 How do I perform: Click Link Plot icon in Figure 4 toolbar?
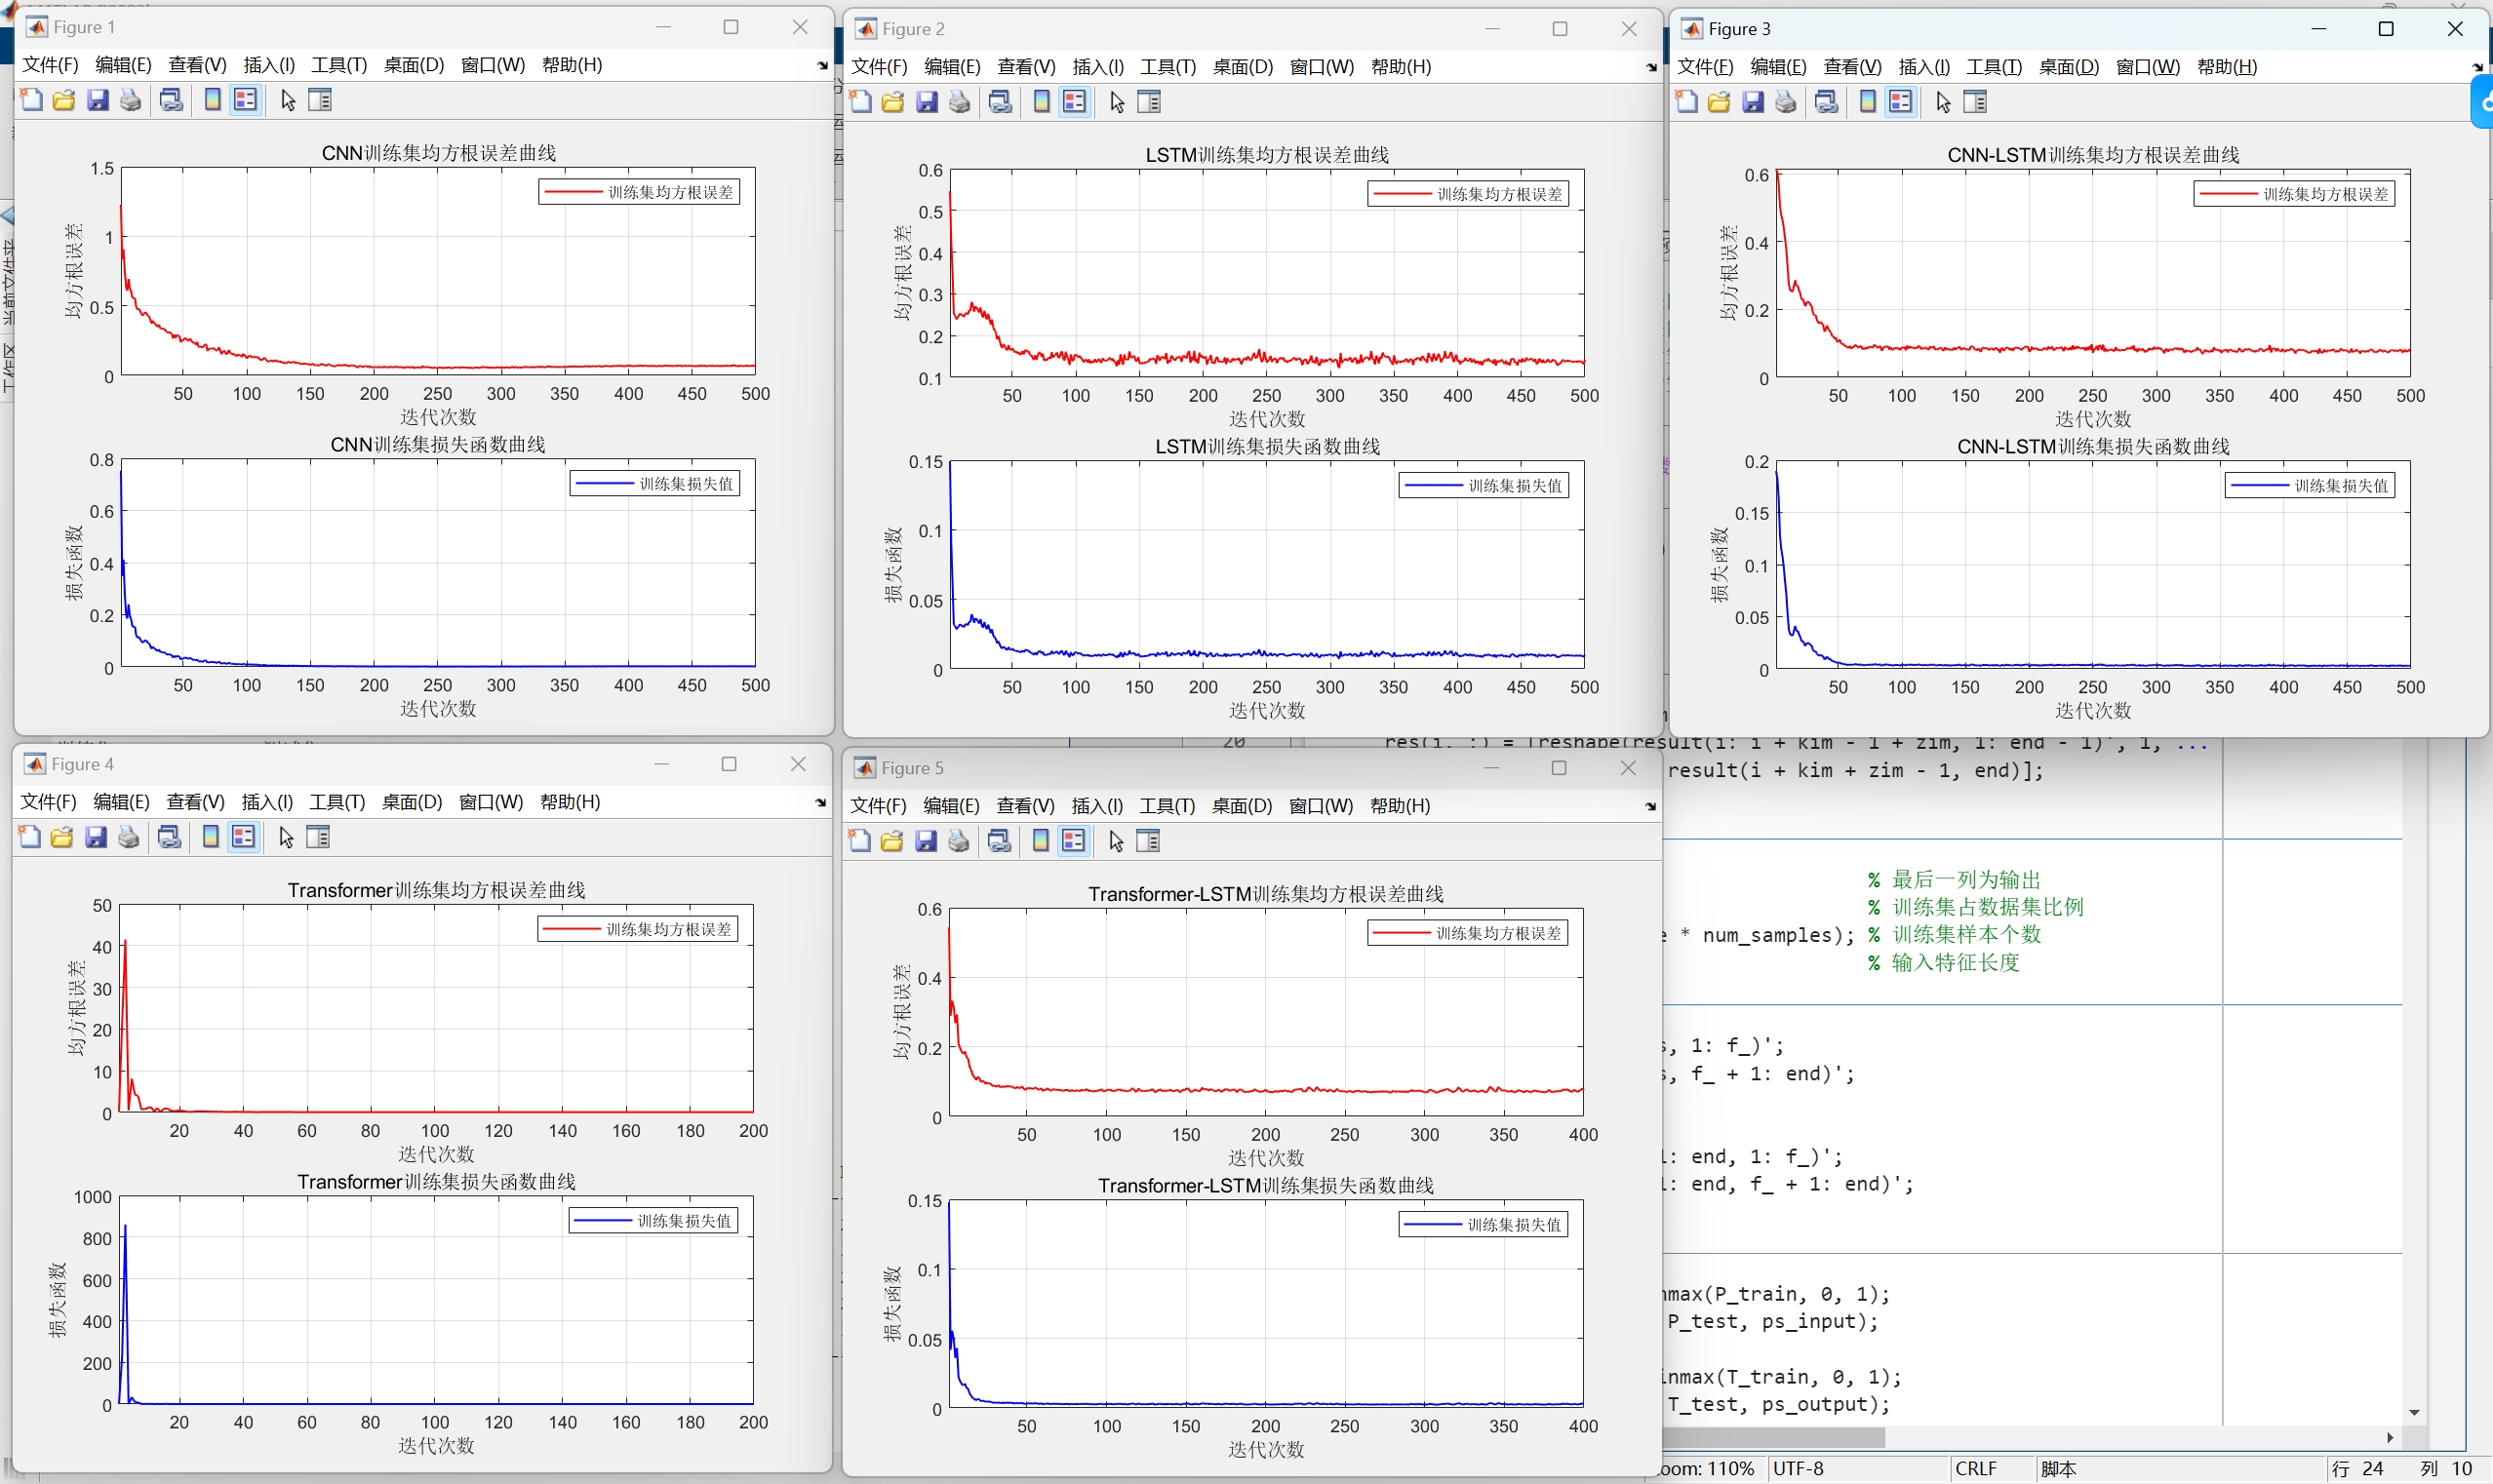(x=169, y=837)
